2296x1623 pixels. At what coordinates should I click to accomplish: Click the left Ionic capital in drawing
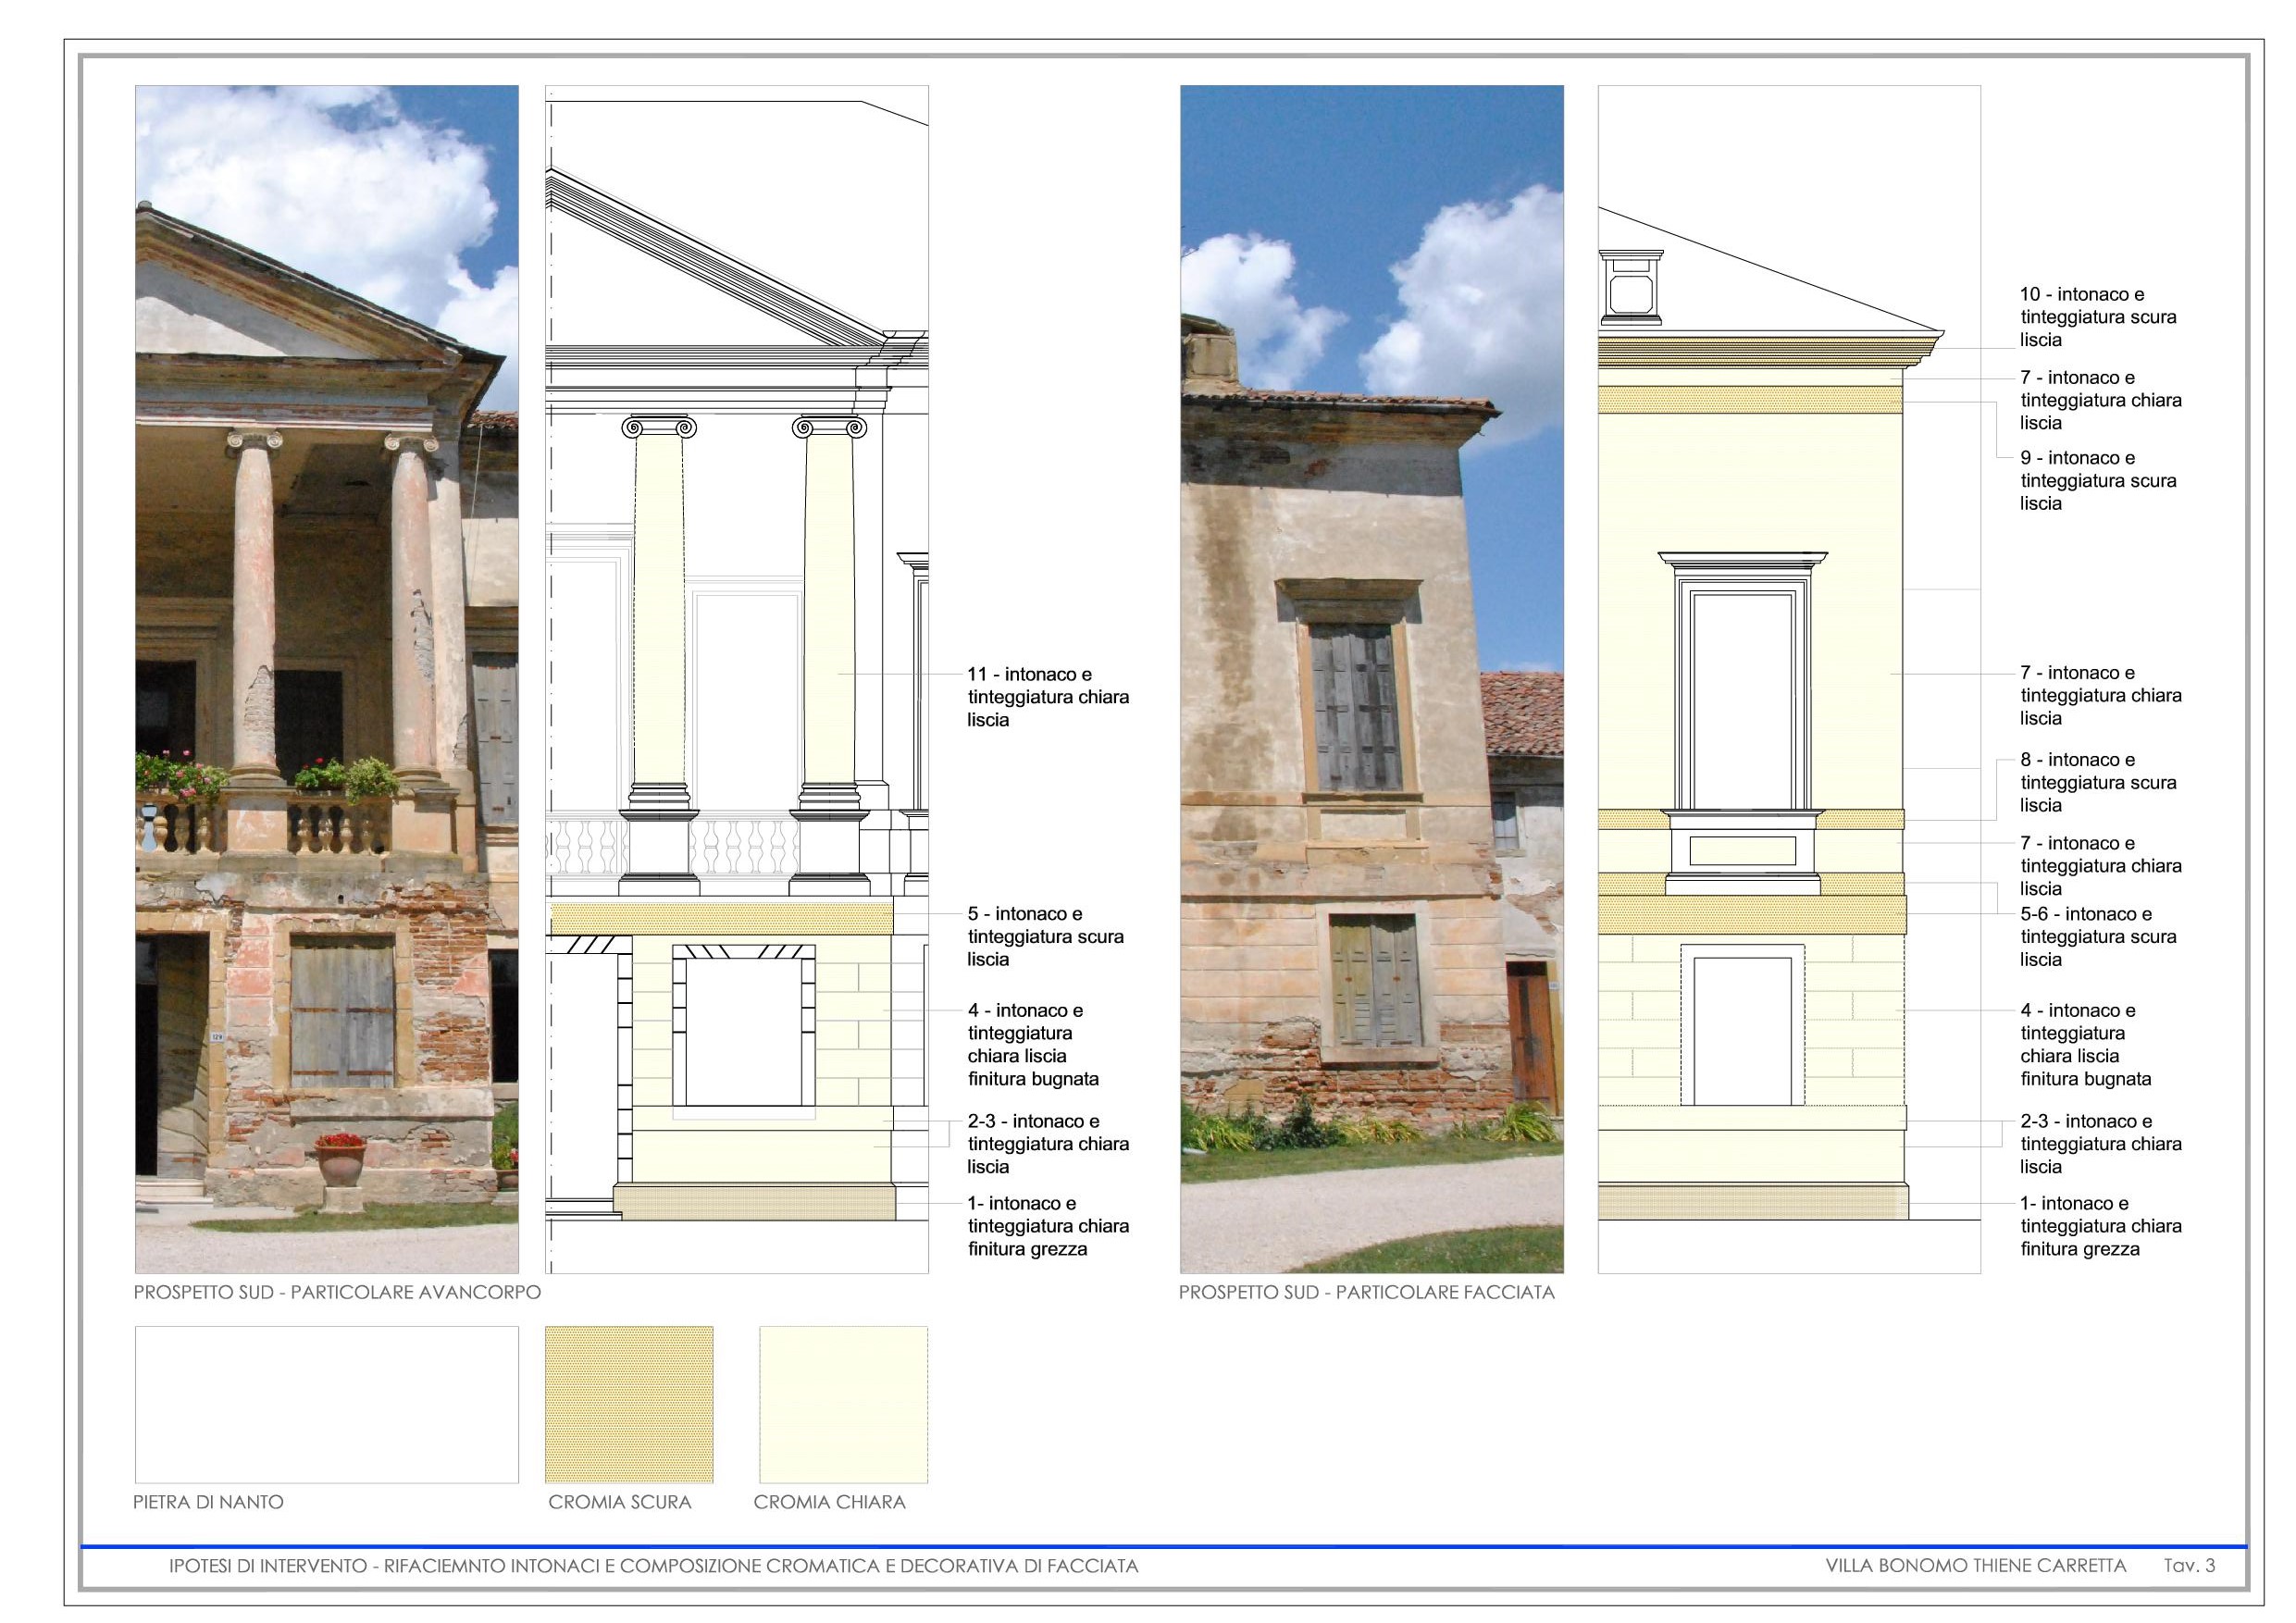coord(658,428)
